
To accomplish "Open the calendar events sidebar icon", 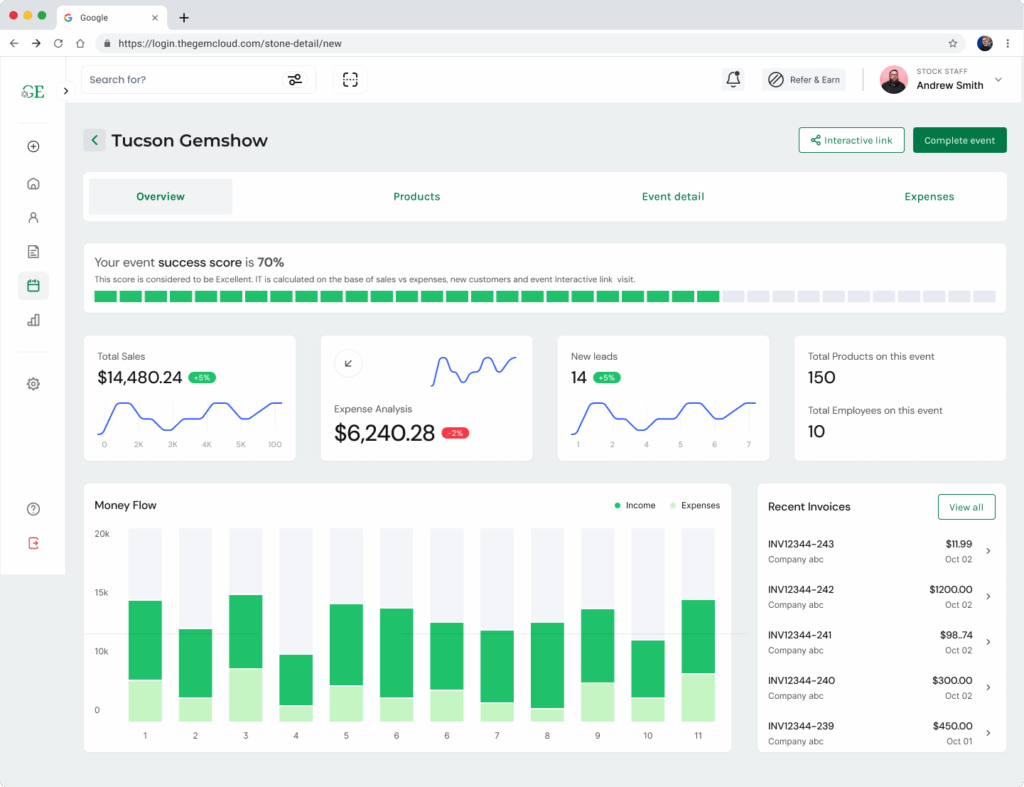I will click(33, 286).
